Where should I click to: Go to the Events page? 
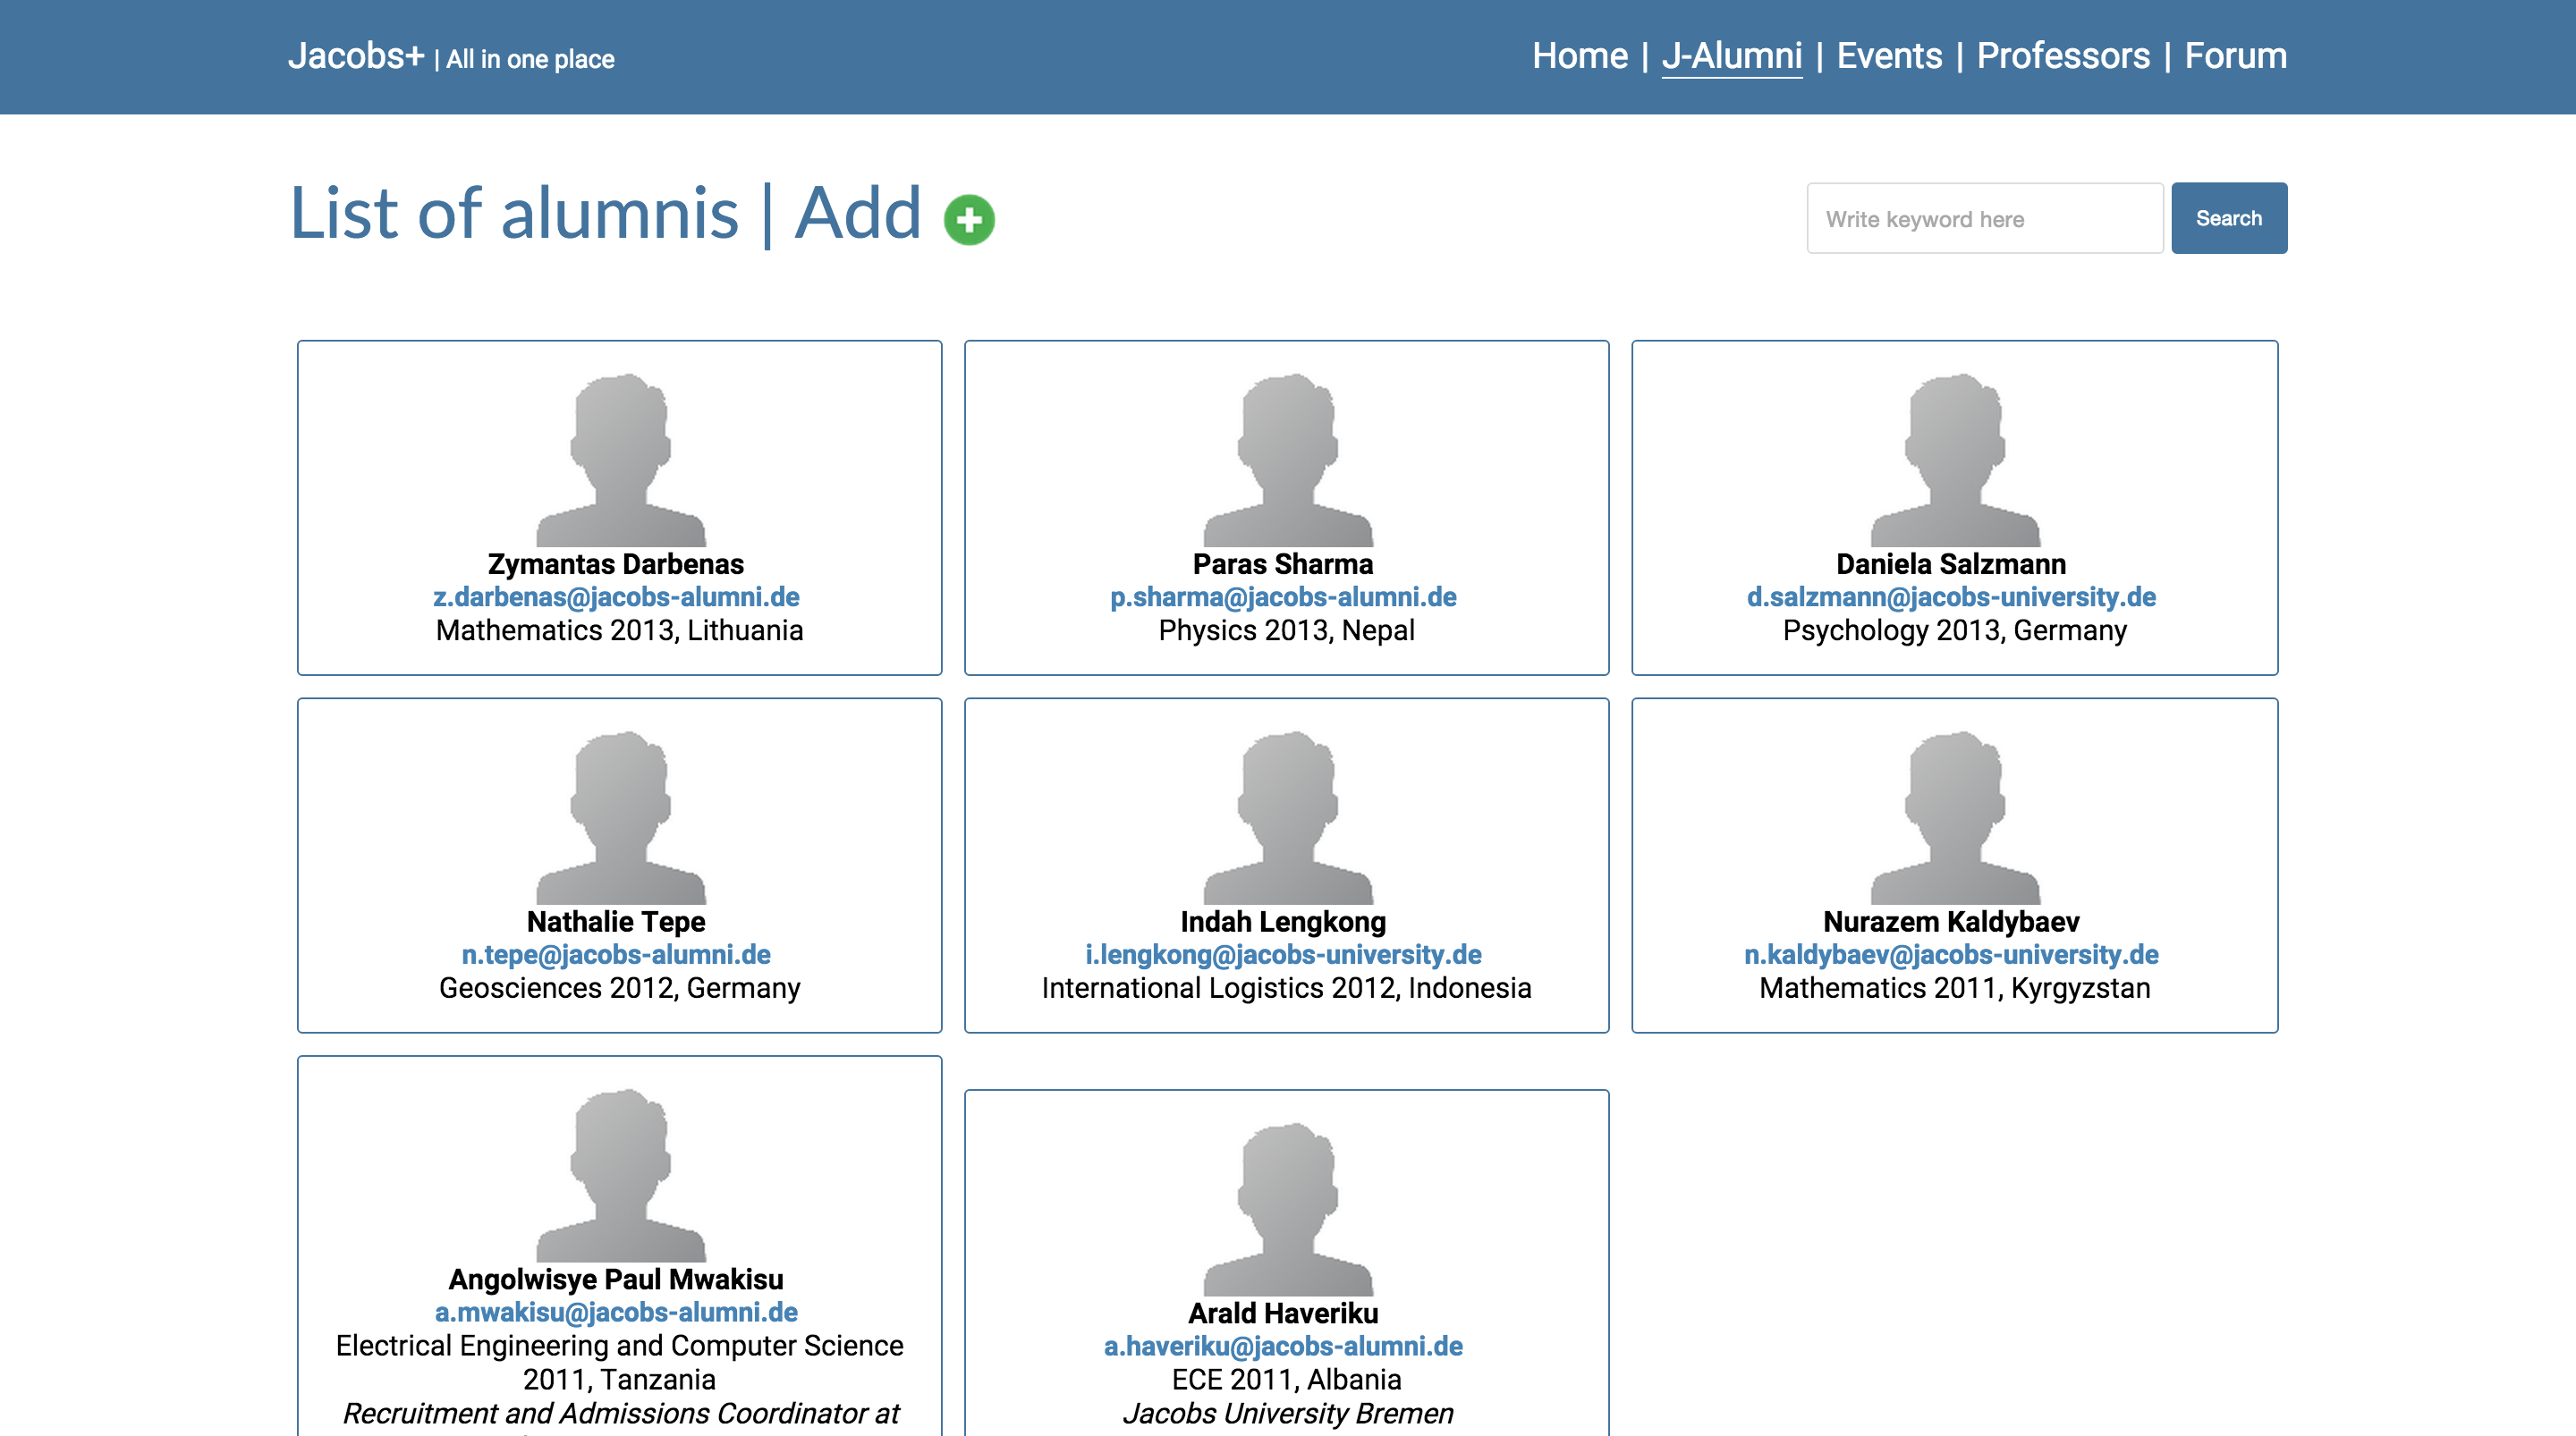[x=1889, y=56]
